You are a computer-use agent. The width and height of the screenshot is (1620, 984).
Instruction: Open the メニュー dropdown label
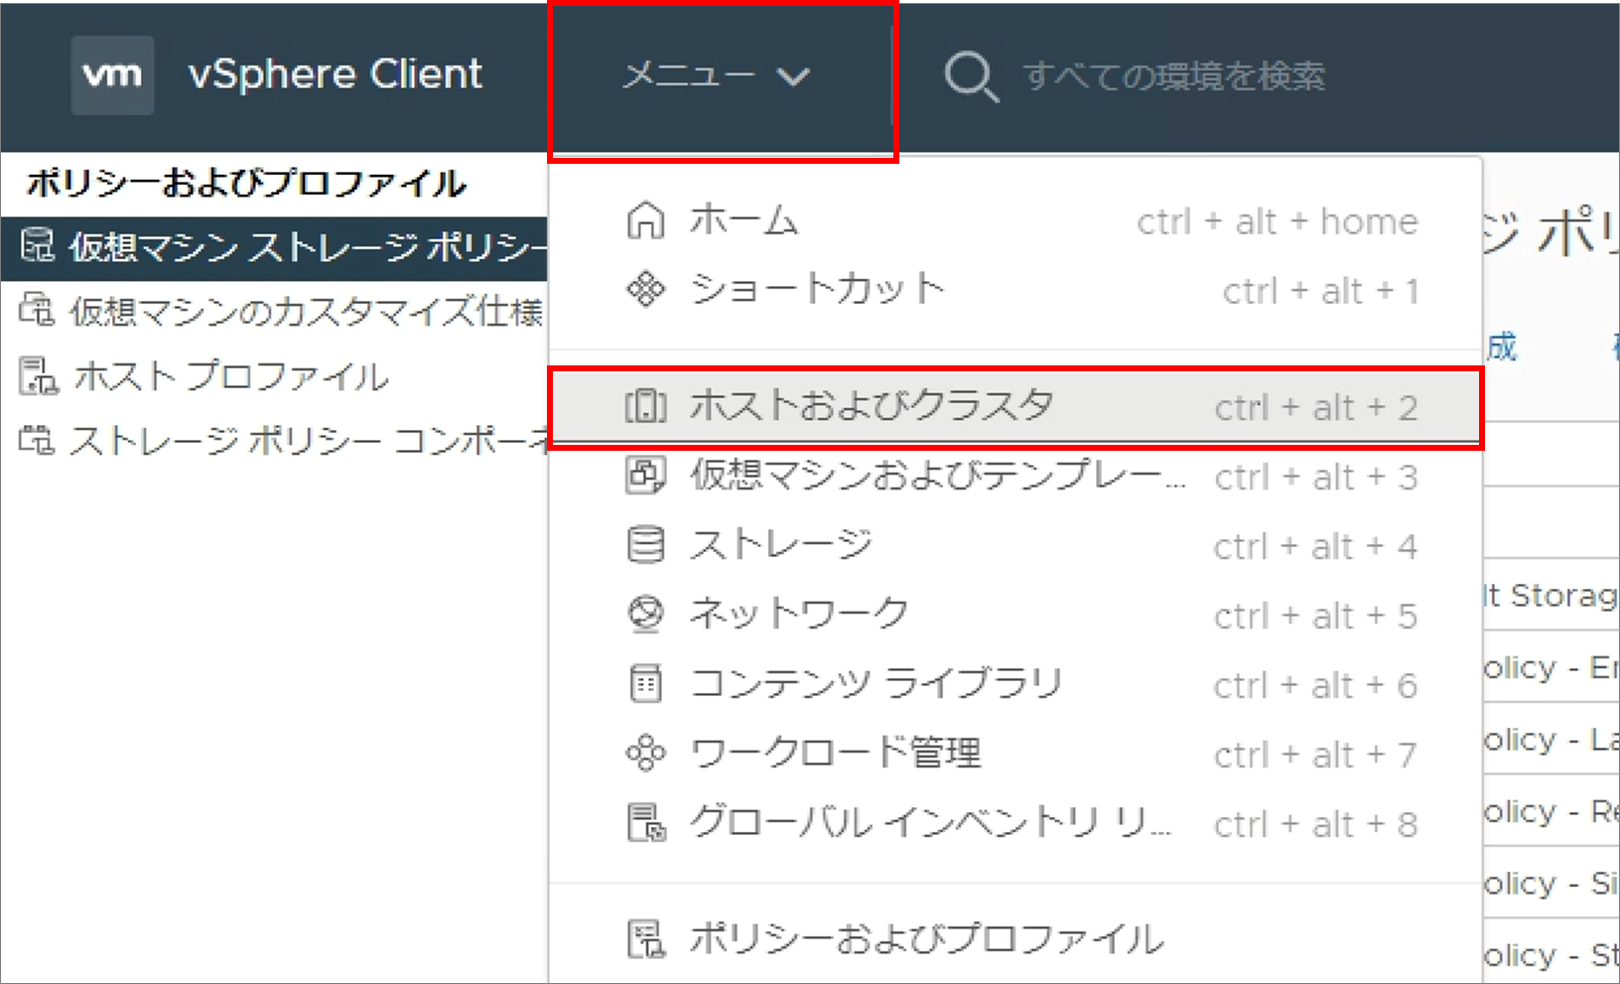coord(688,76)
